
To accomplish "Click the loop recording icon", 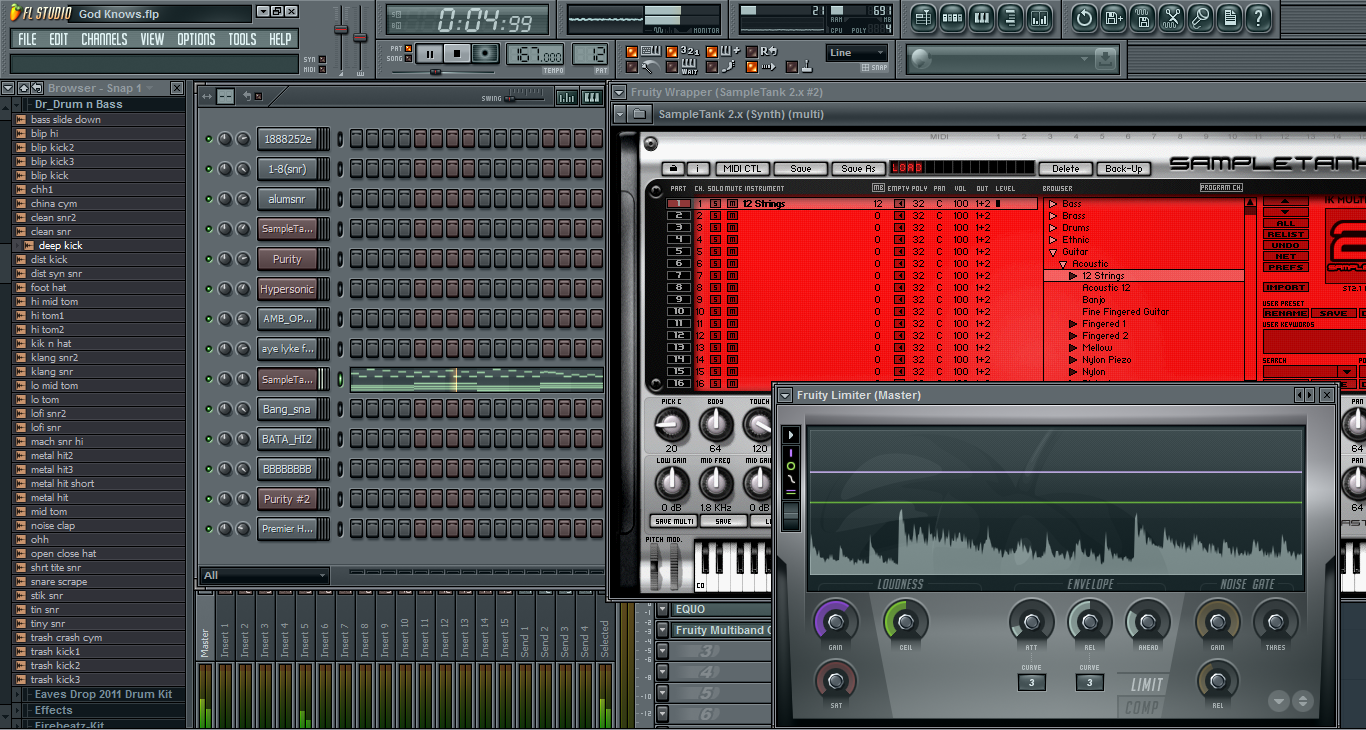I will click(769, 51).
